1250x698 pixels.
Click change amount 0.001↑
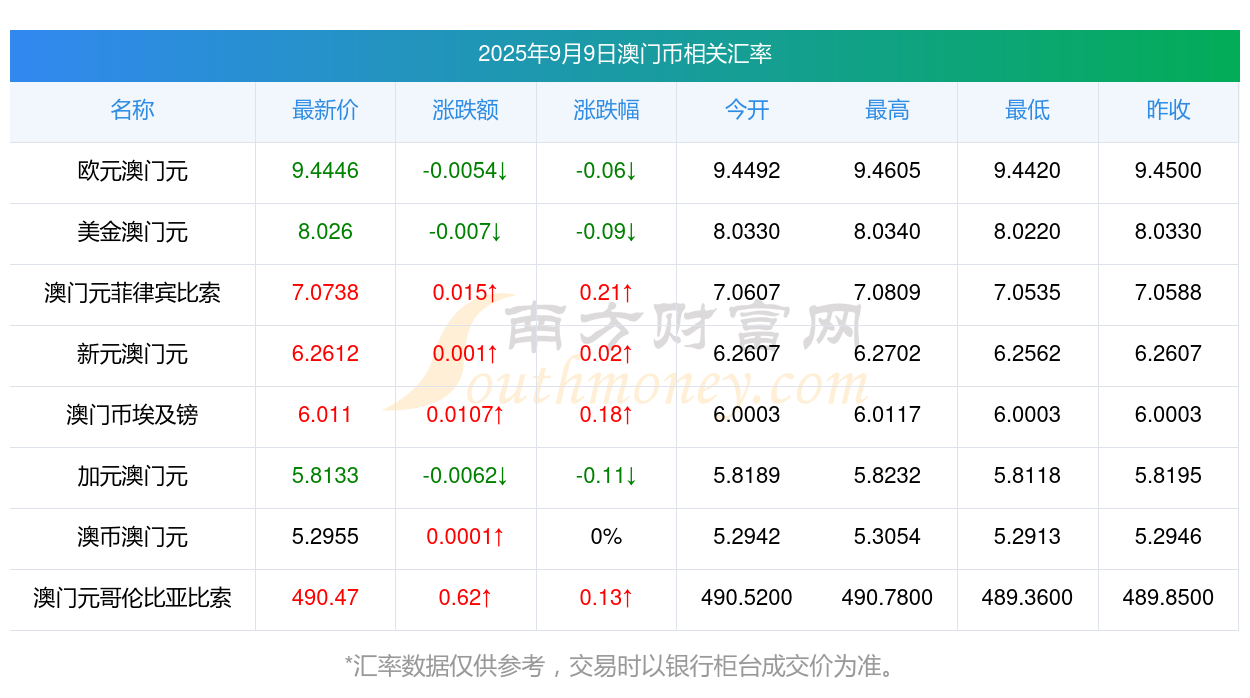[x=465, y=354]
